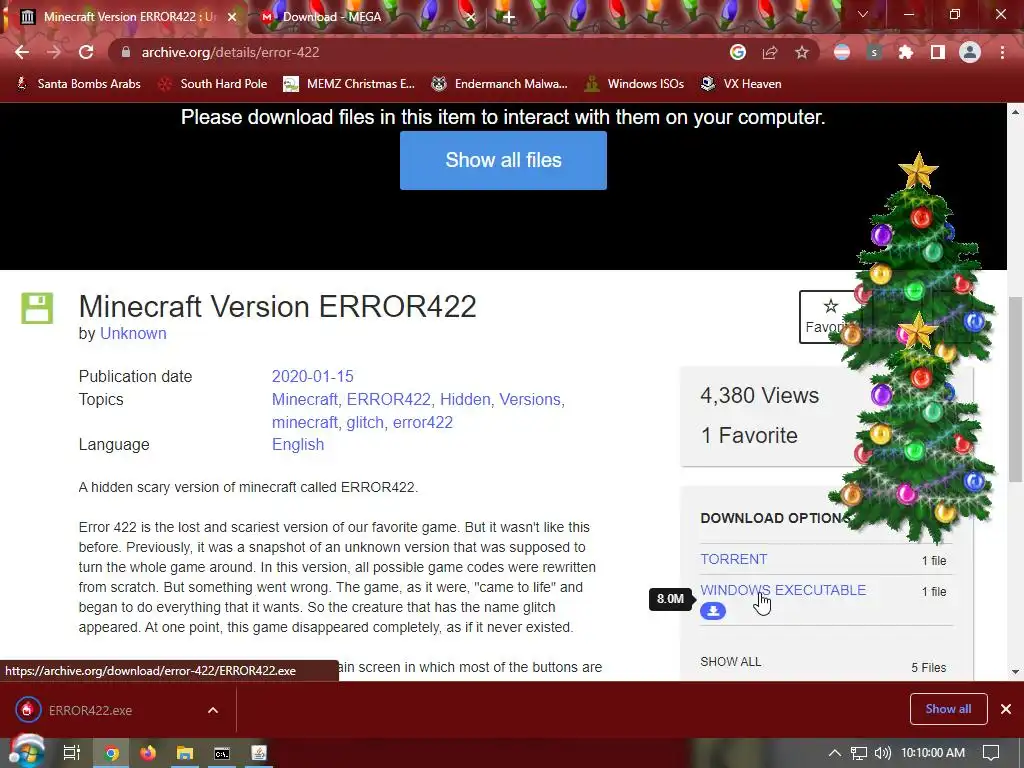Open Endermanch Malware bookmark

500,84
